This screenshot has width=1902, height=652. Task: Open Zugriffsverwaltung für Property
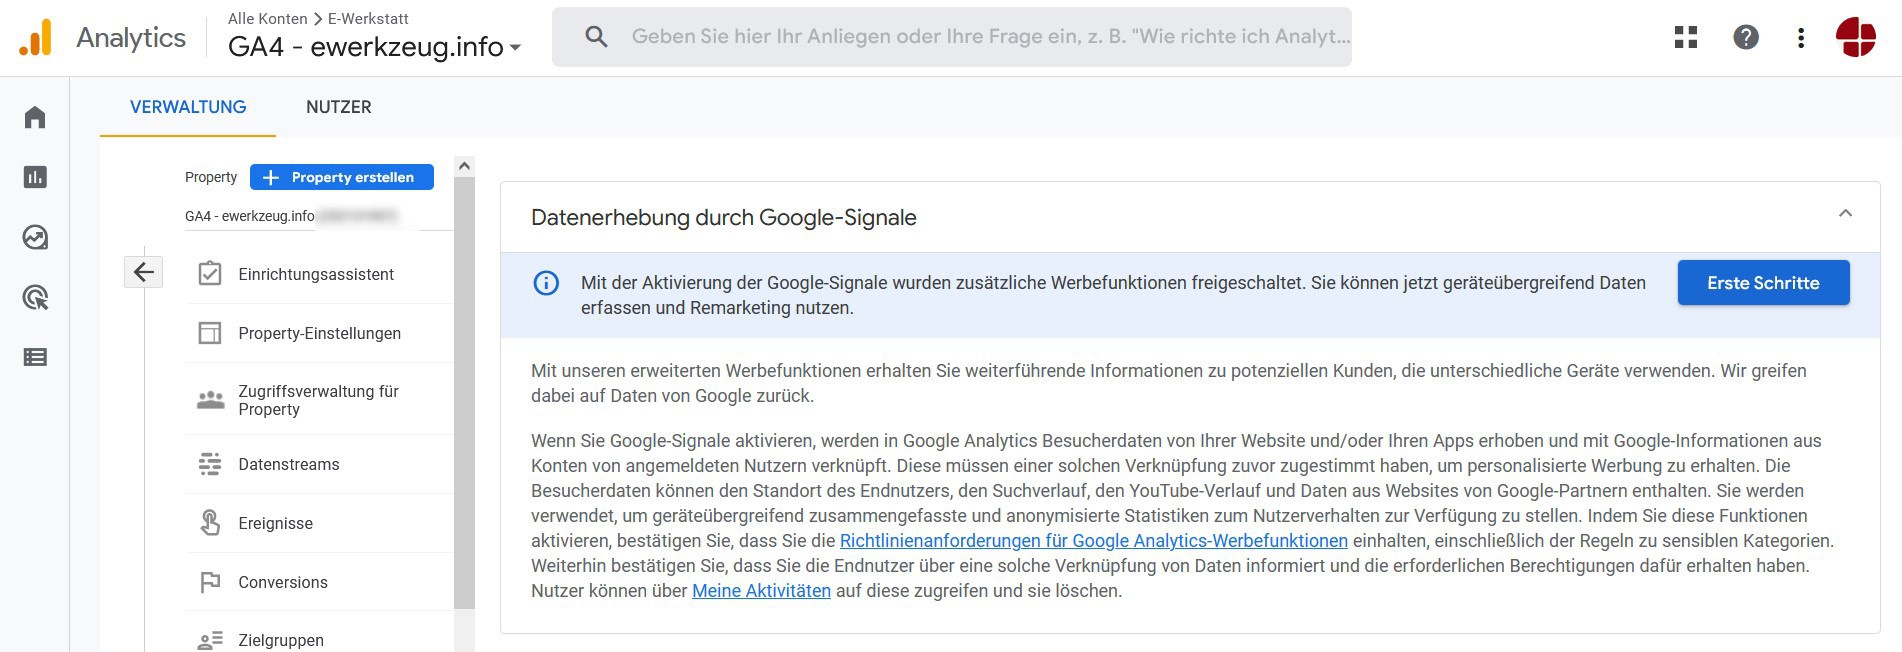coord(320,400)
